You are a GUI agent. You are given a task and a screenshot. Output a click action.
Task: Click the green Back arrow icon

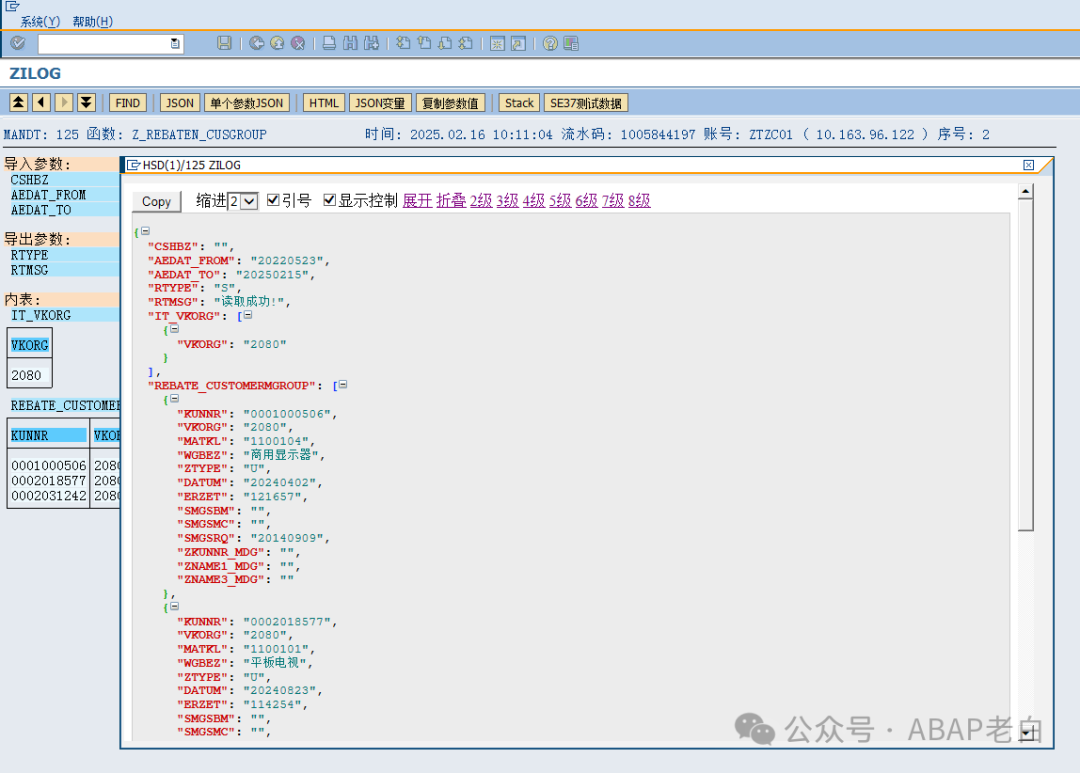(256, 43)
